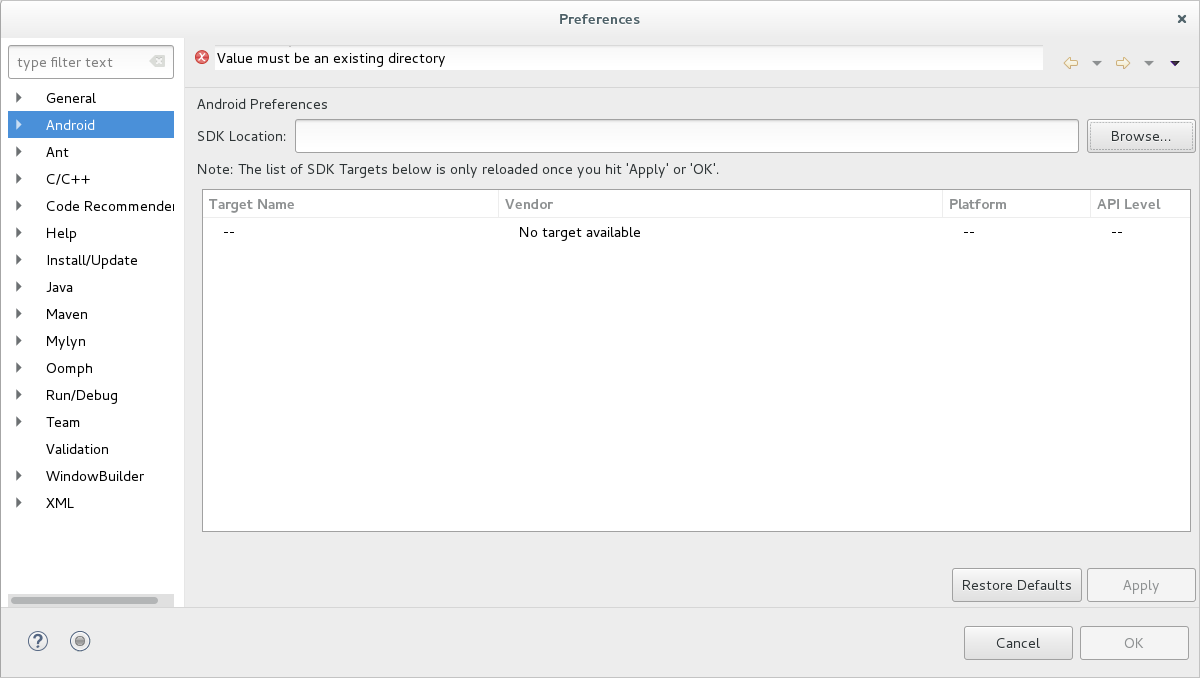Click the Cancel button

(x=1018, y=643)
